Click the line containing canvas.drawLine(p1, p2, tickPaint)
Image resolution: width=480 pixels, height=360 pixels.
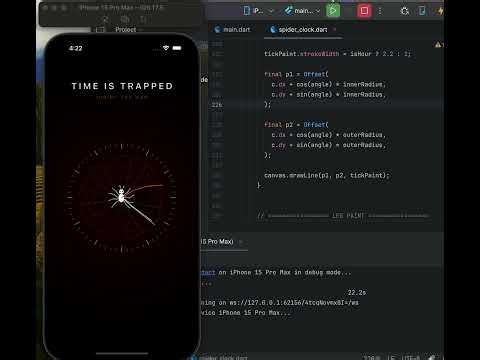(x=327, y=175)
